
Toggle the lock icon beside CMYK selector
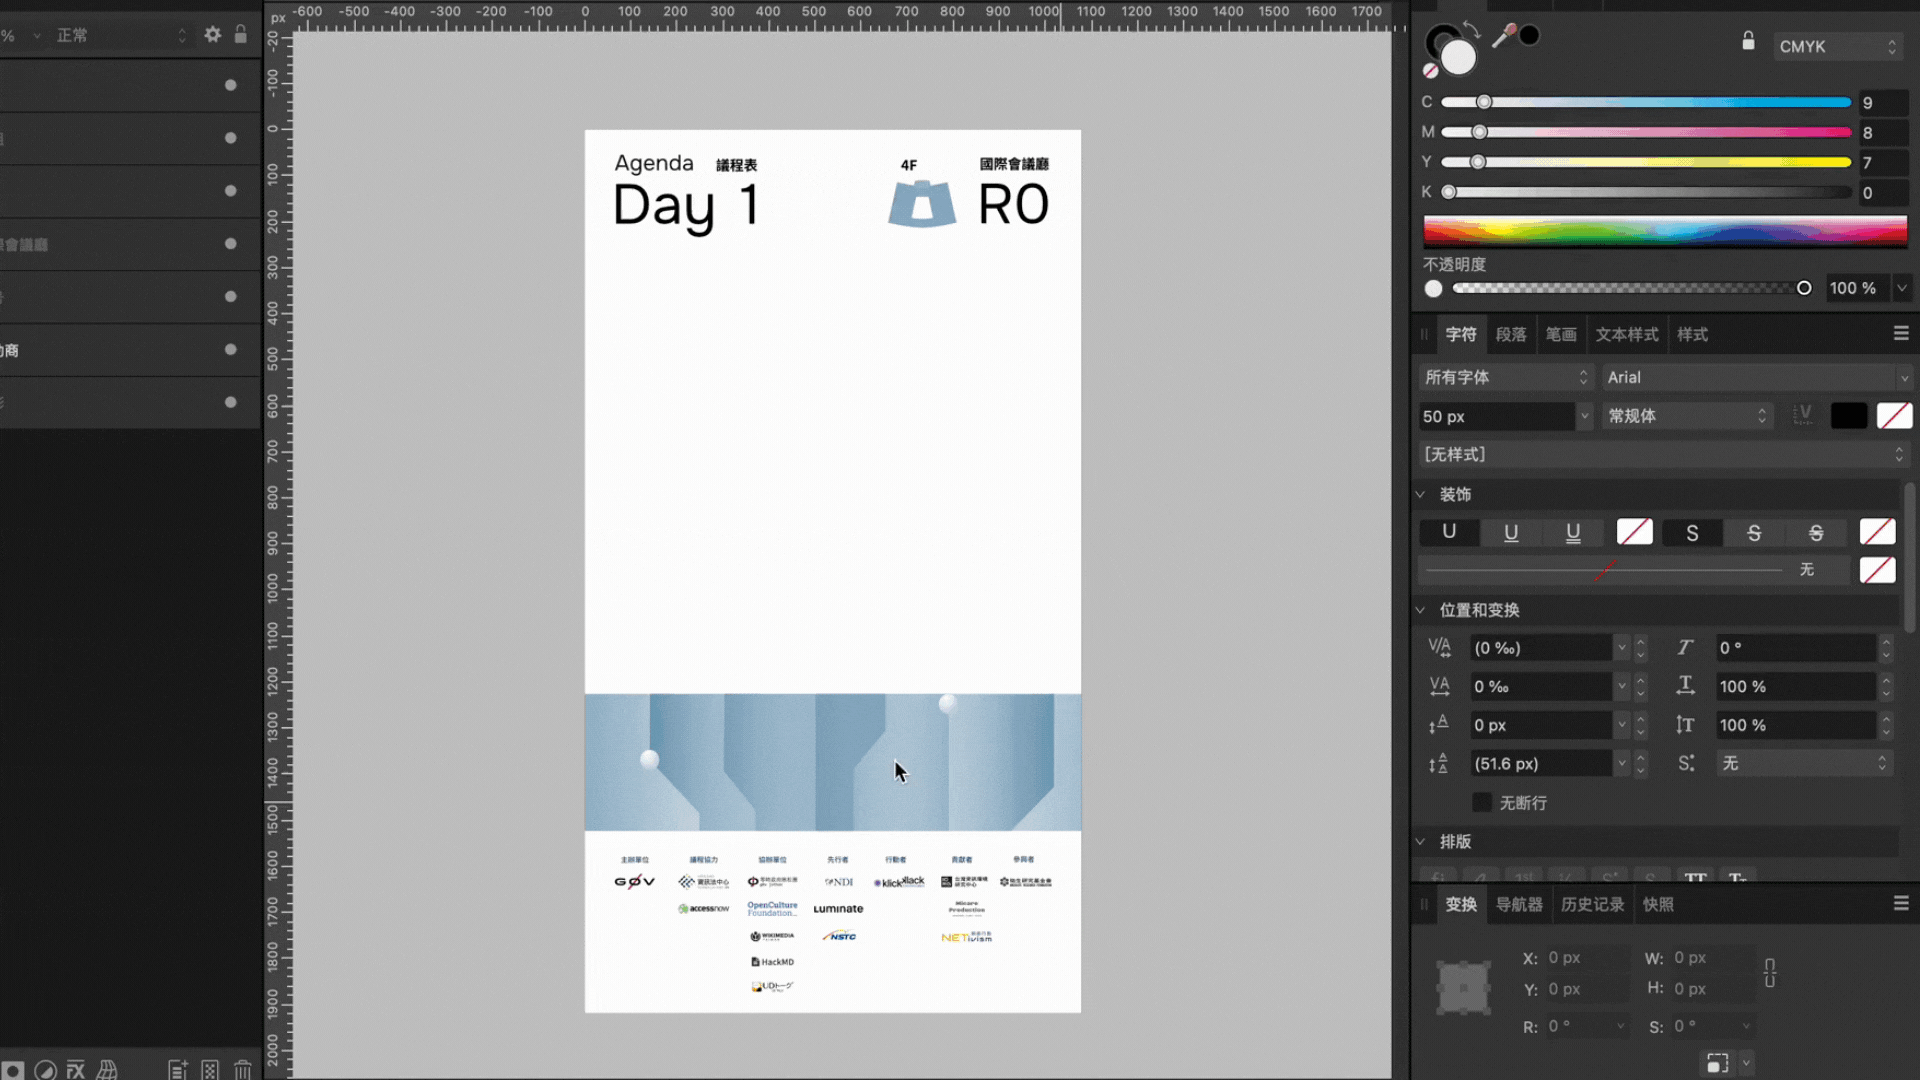click(x=1748, y=42)
